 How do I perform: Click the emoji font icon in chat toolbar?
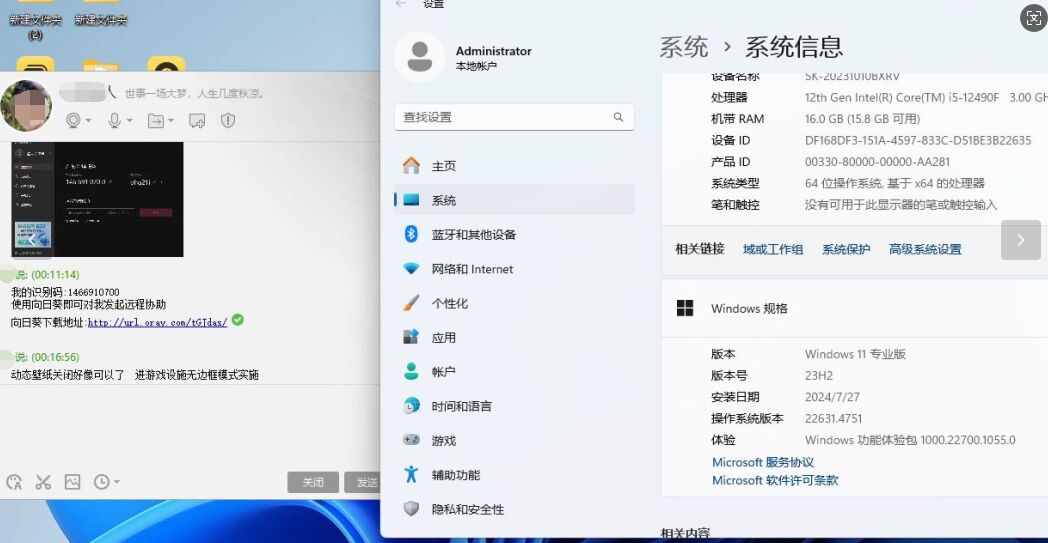[14, 481]
